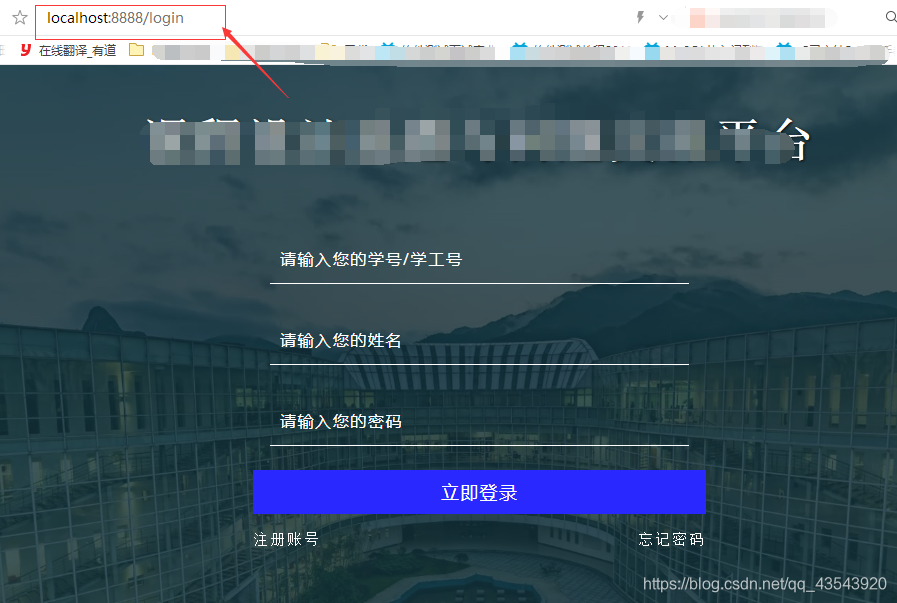Click the lightning extension icon near the address bar
897x603 pixels.
(x=640, y=16)
